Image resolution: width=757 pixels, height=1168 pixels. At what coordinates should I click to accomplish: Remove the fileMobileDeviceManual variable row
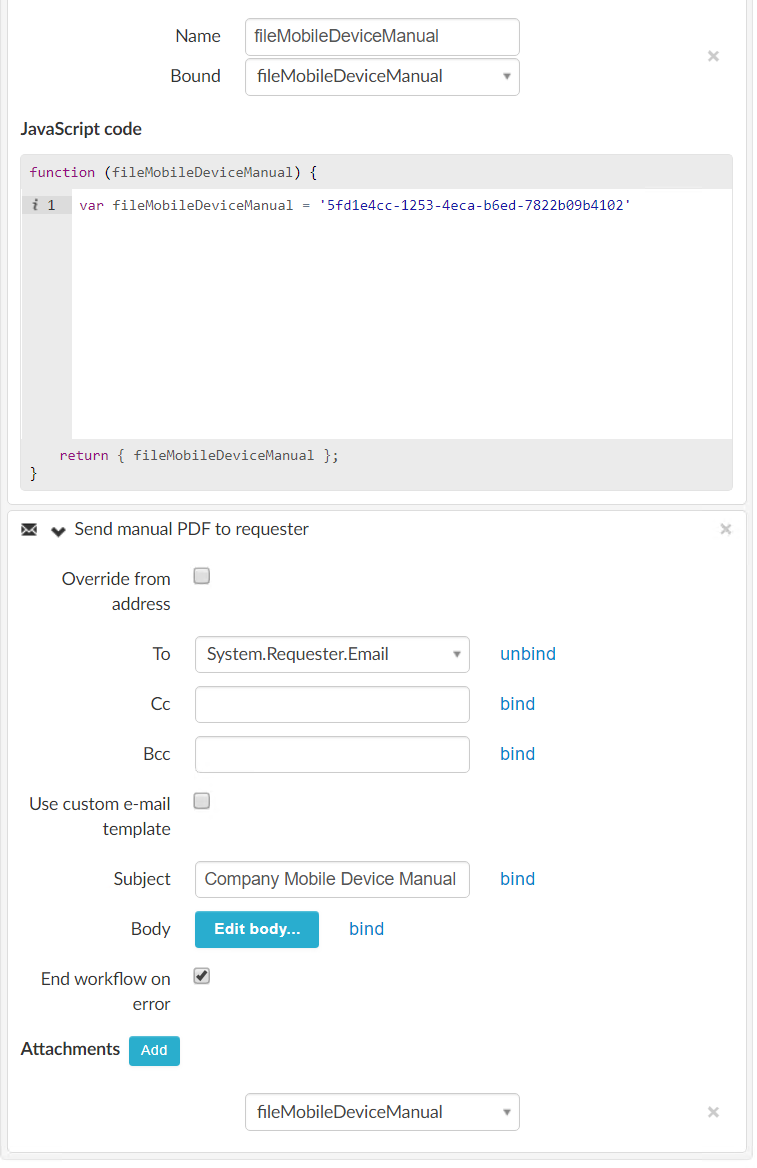713,56
